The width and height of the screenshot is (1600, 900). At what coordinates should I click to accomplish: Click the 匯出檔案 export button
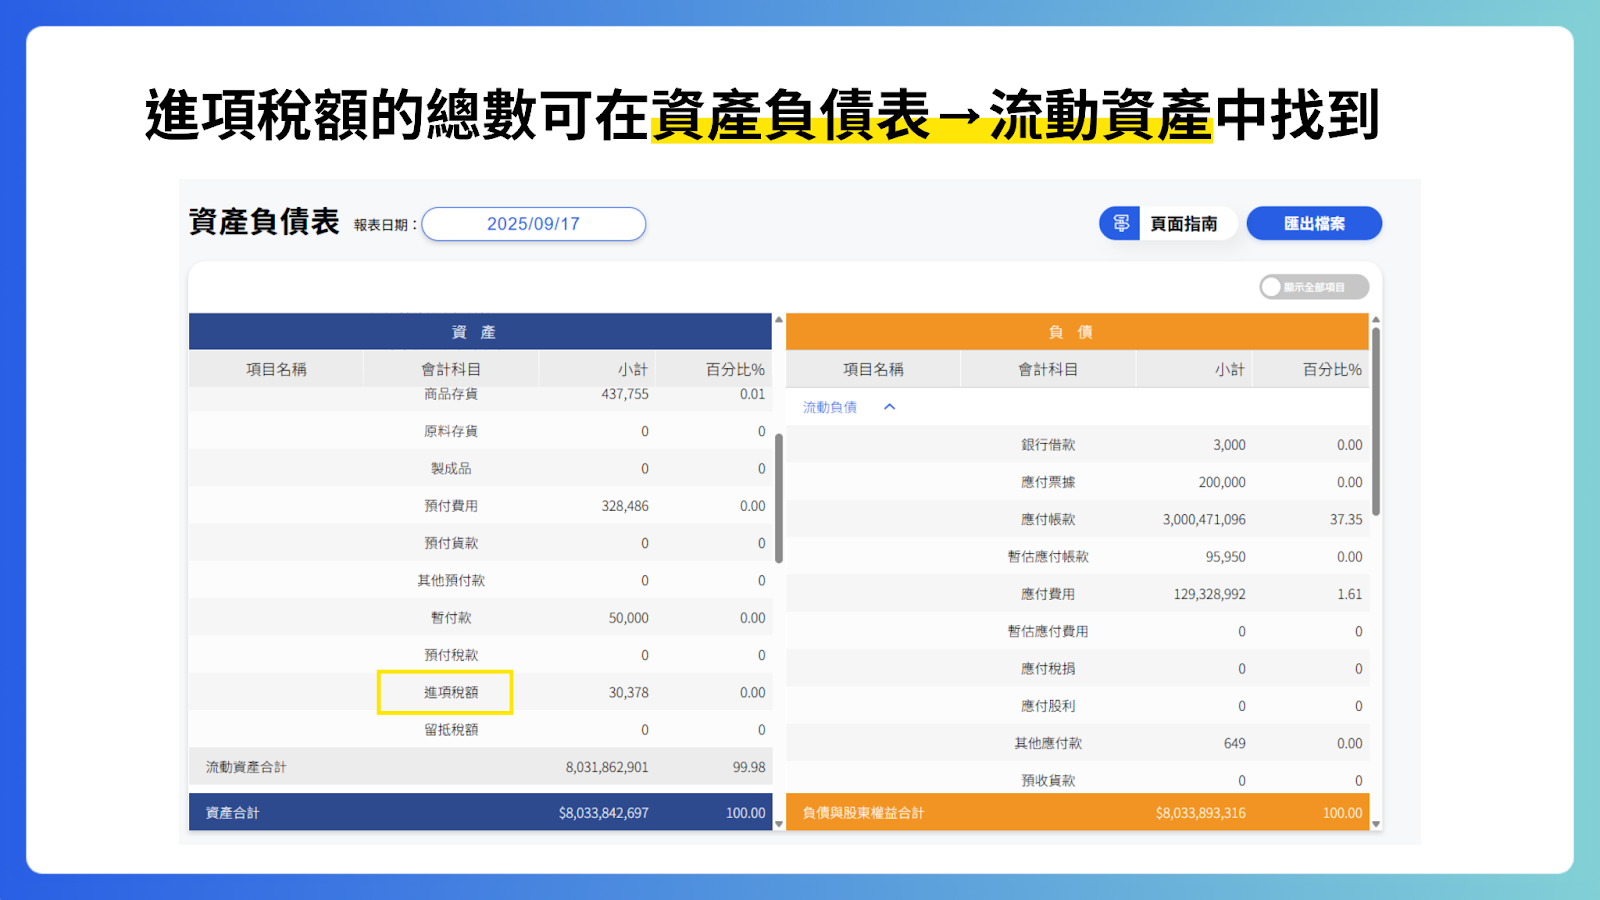pos(1314,223)
